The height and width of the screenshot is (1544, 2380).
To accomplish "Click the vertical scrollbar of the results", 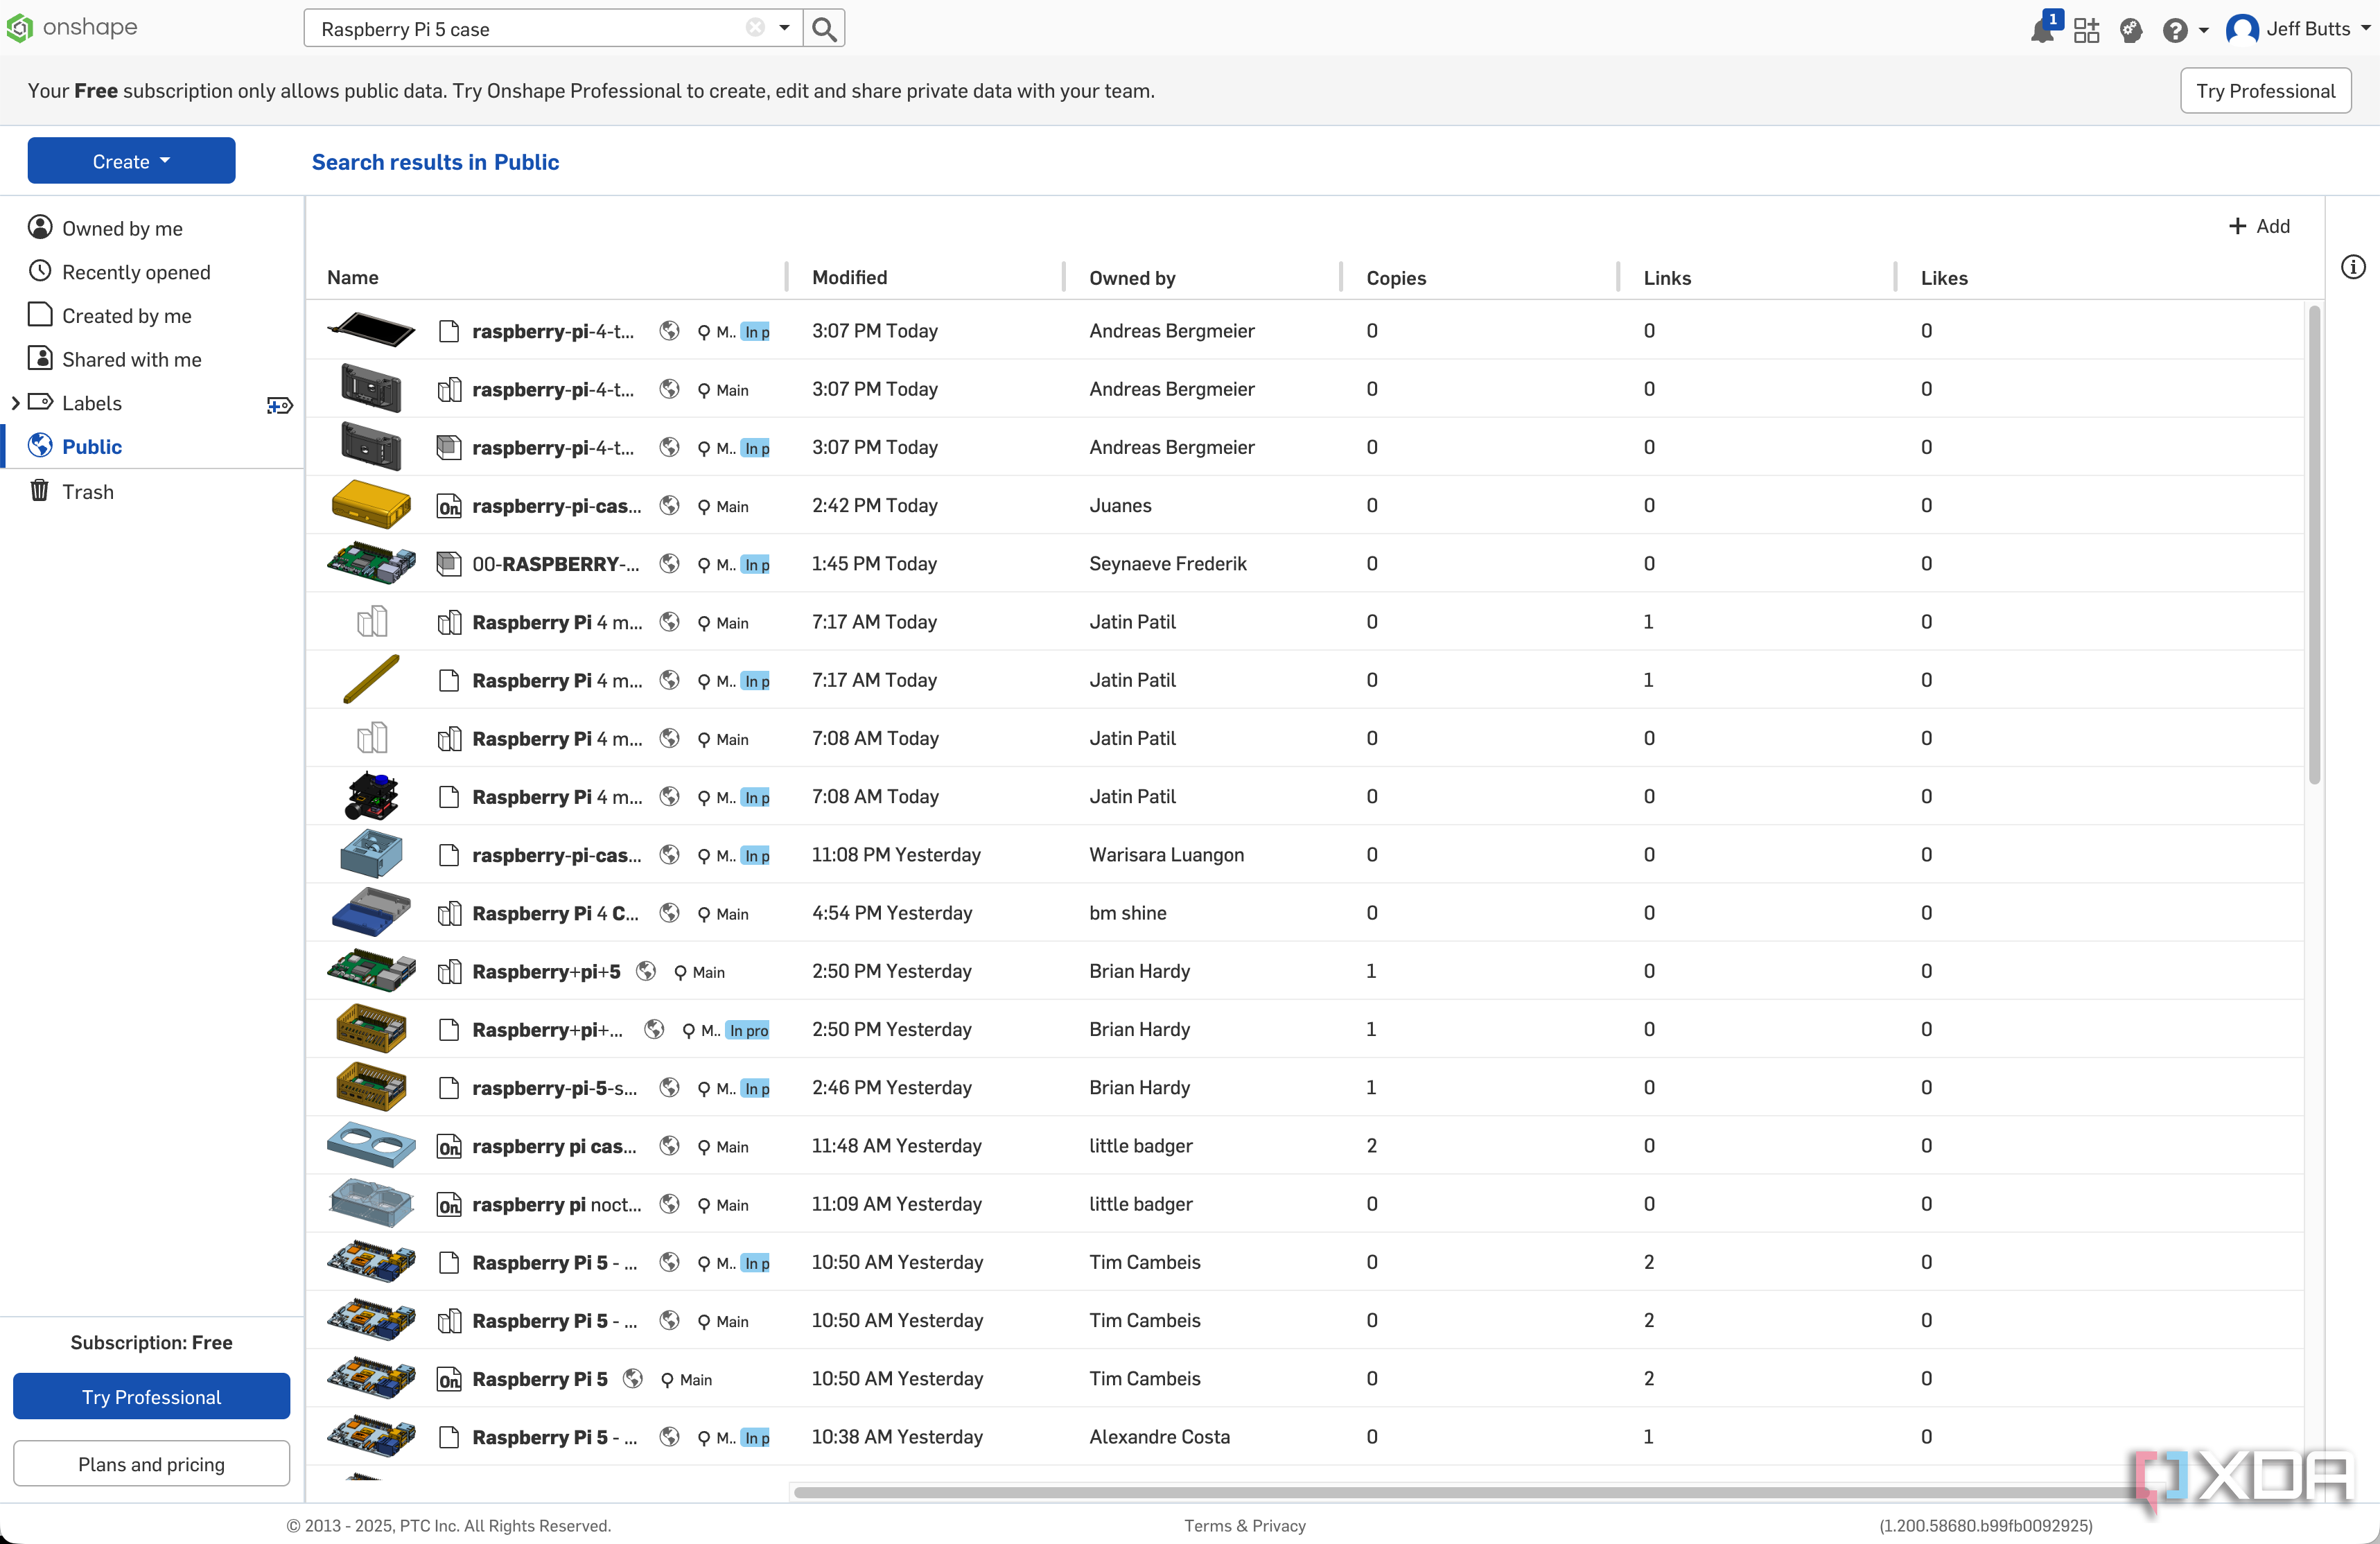I will (x=2314, y=545).
